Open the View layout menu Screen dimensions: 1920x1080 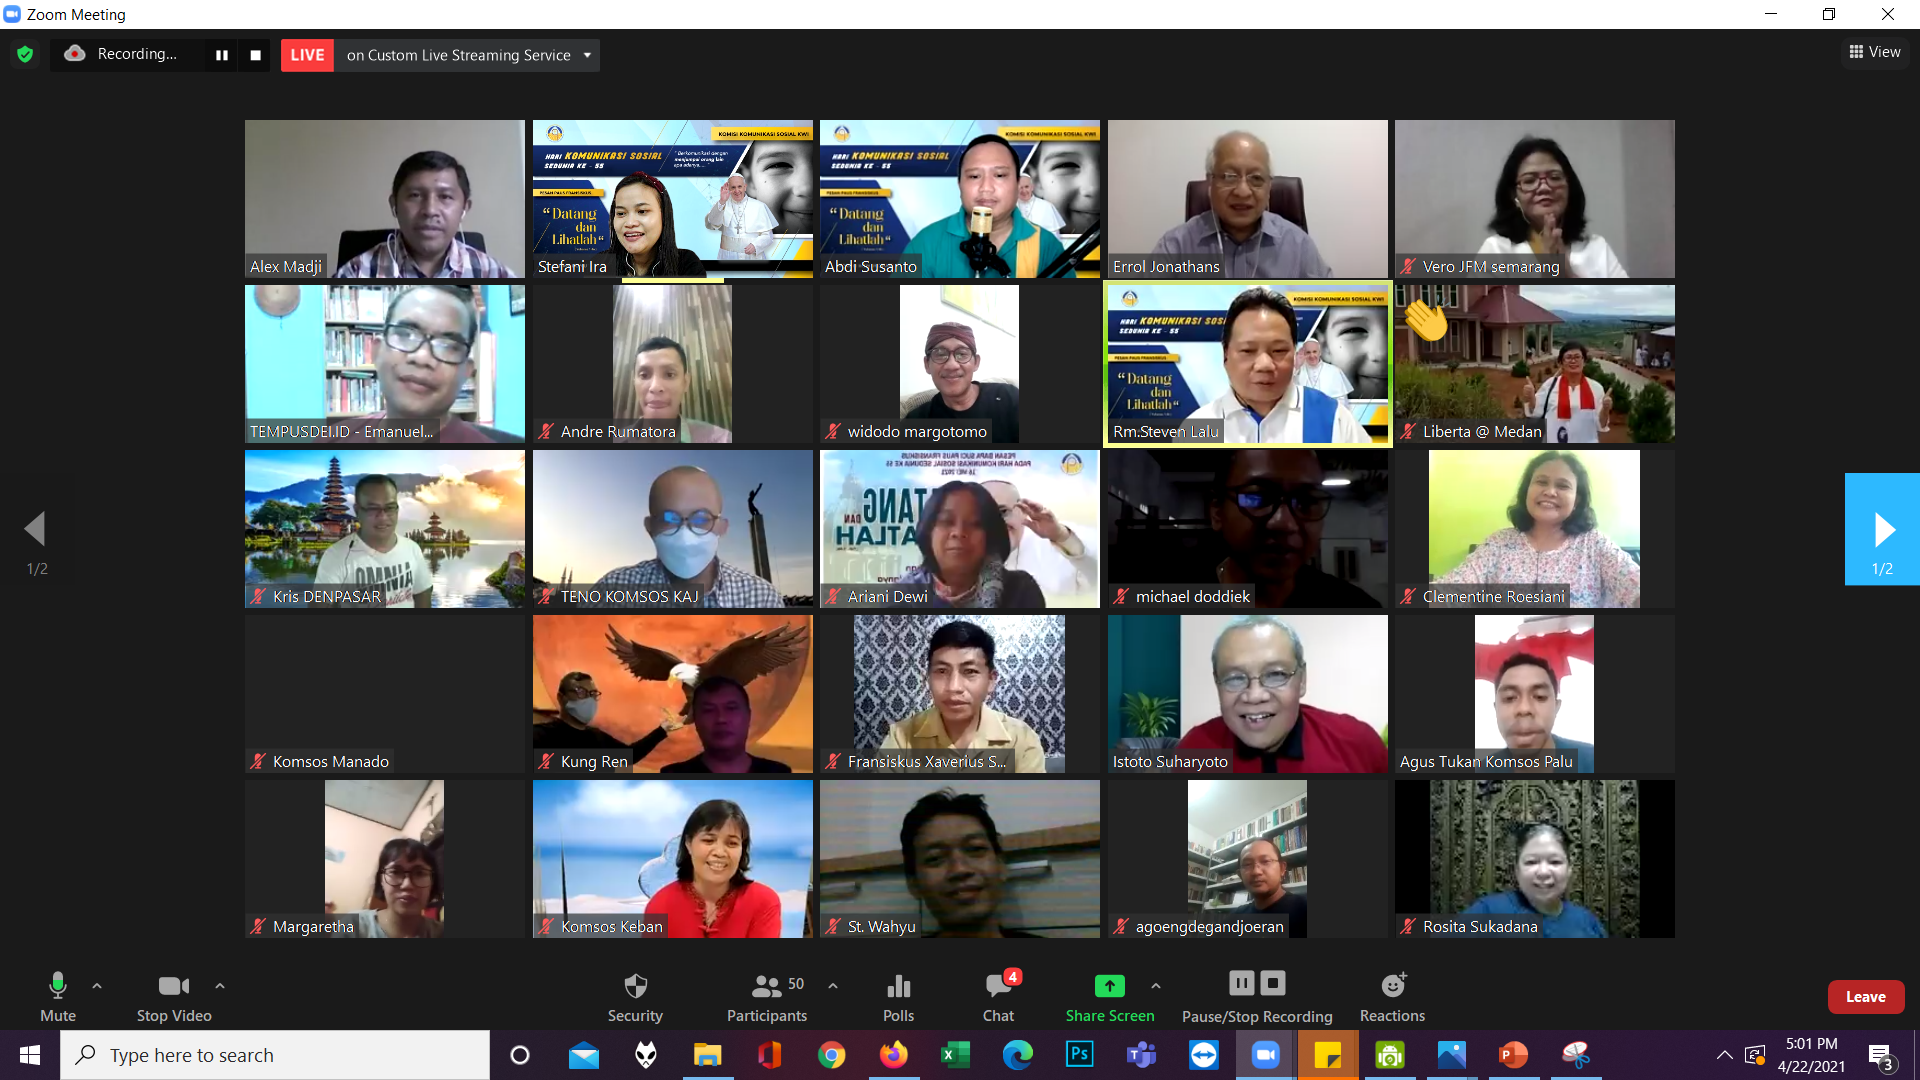[x=1874, y=52]
